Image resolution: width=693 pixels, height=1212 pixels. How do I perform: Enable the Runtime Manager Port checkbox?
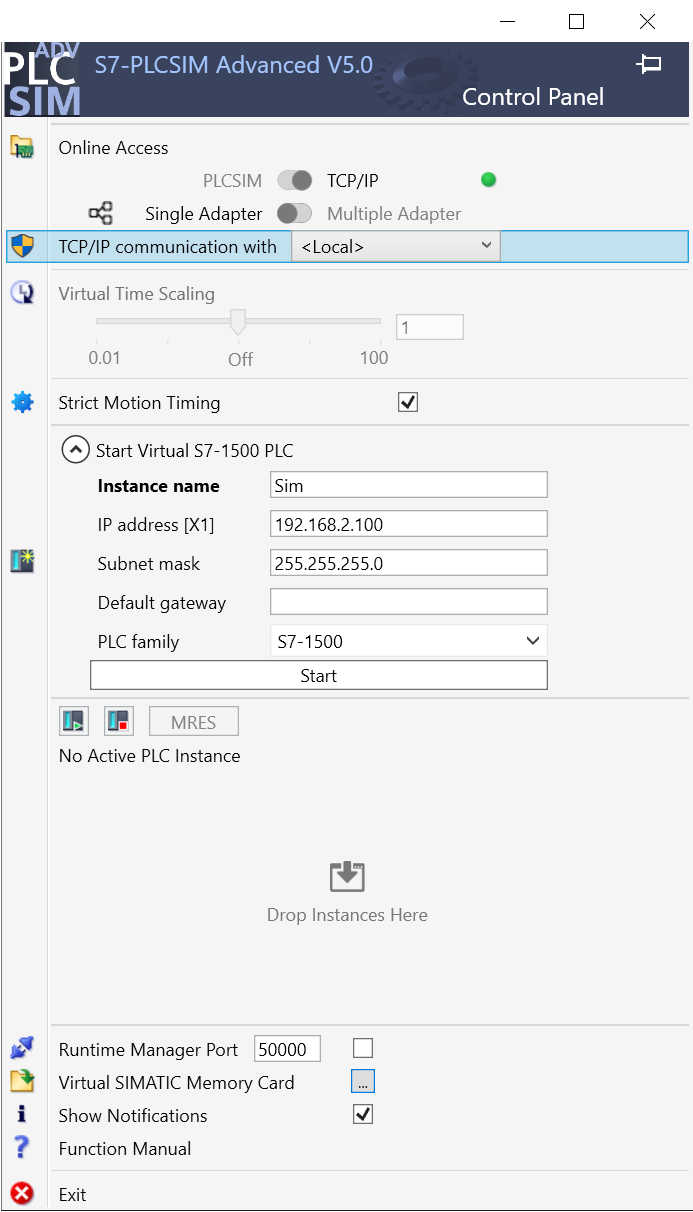pos(363,1048)
